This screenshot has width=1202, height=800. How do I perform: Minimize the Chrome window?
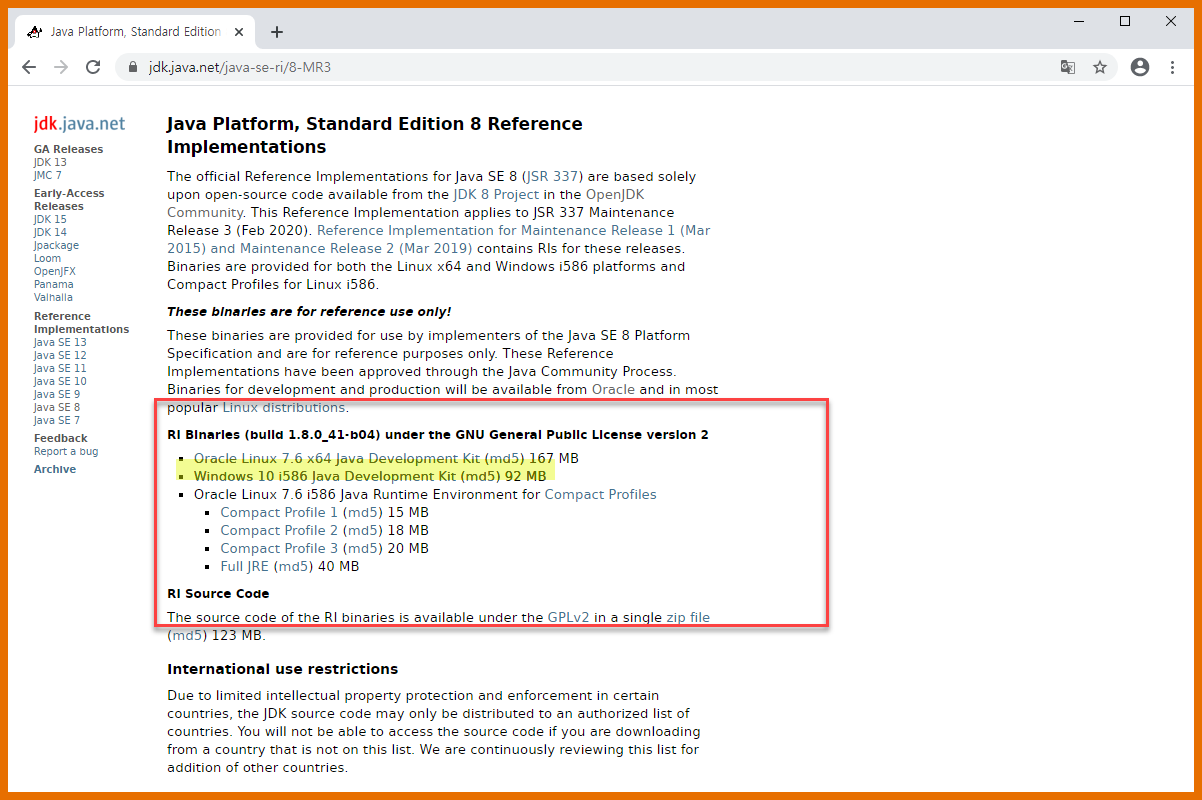[1079, 21]
